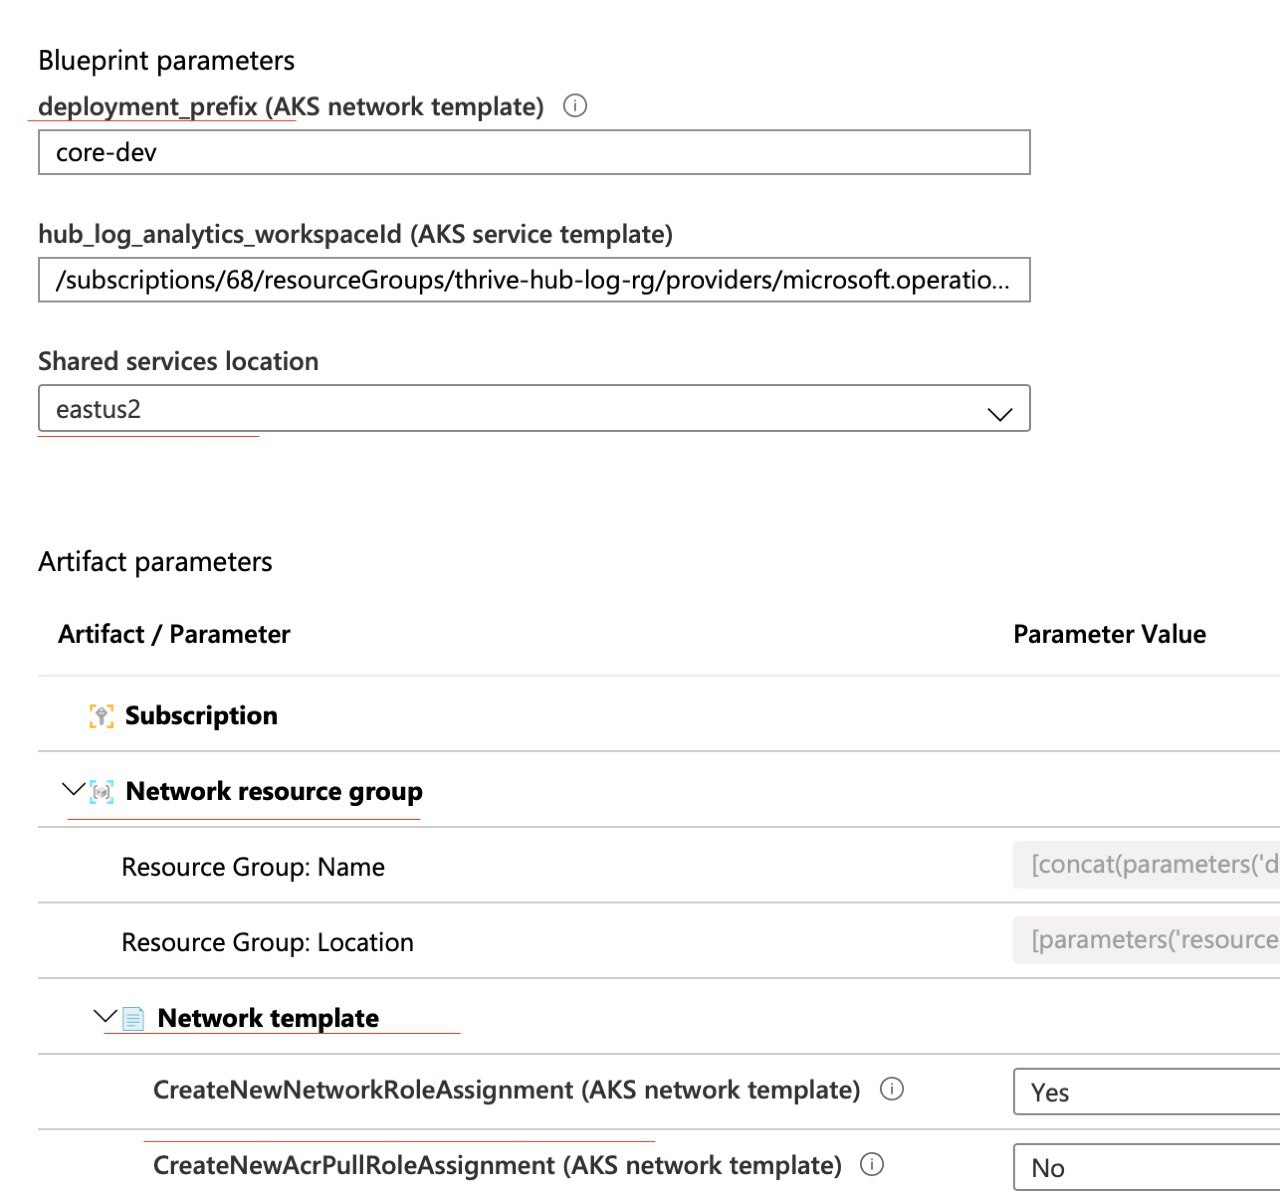Screen dimensions: 1280x1200
Task: Click 'Shared services location' label
Action: 178,361
